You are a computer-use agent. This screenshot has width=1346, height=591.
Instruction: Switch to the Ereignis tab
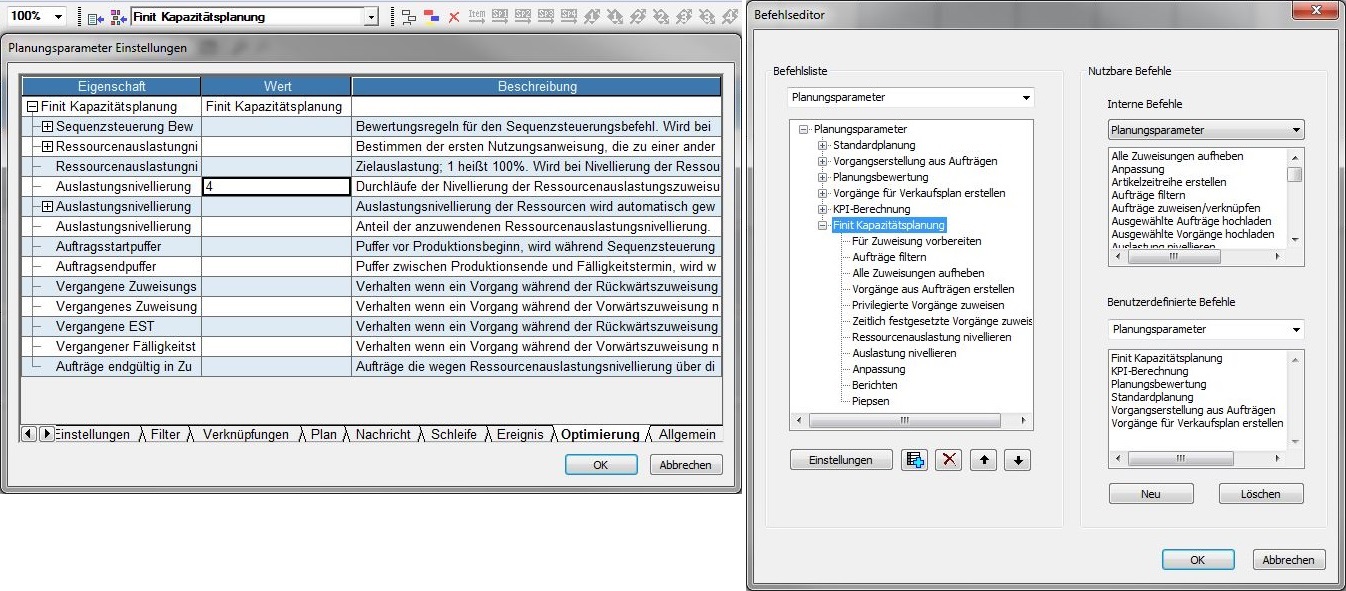click(x=520, y=435)
